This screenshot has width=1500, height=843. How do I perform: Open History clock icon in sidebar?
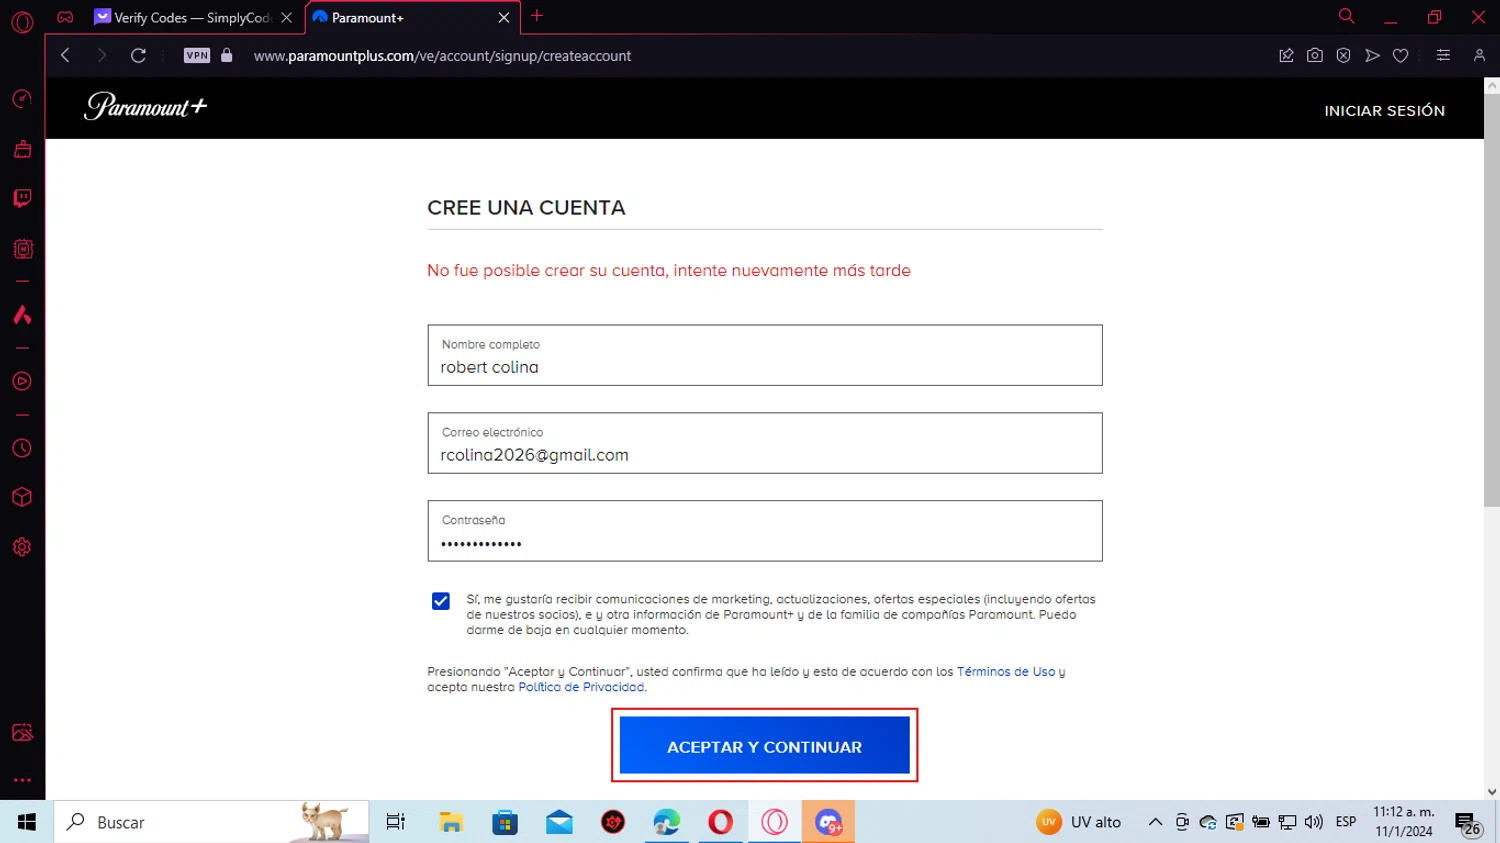(x=22, y=448)
